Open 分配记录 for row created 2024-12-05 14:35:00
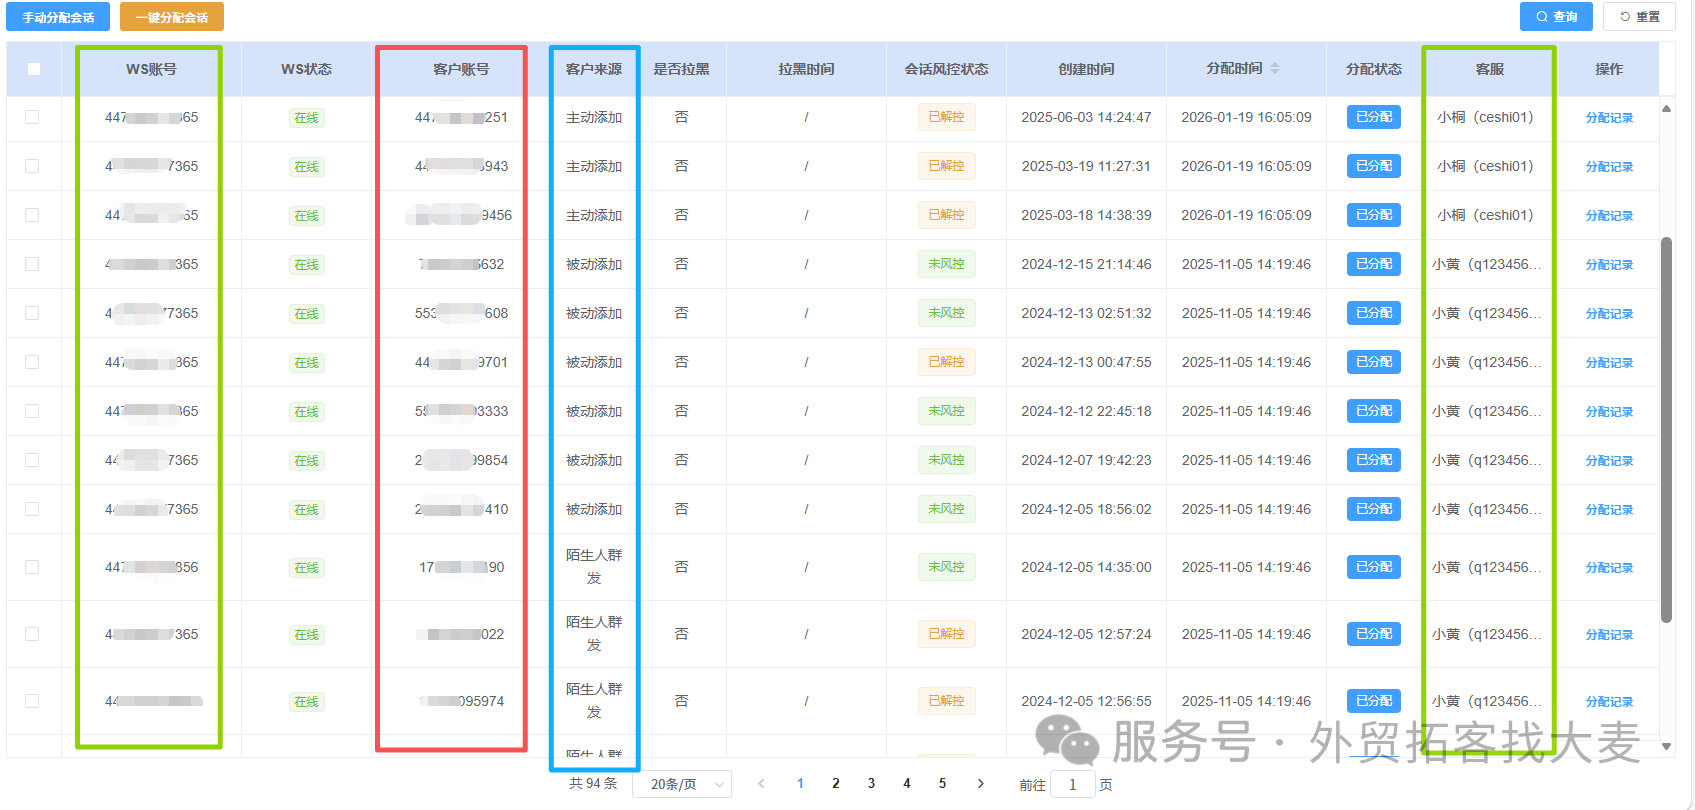The height and width of the screenshot is (810, 1695). (1609, 568)
